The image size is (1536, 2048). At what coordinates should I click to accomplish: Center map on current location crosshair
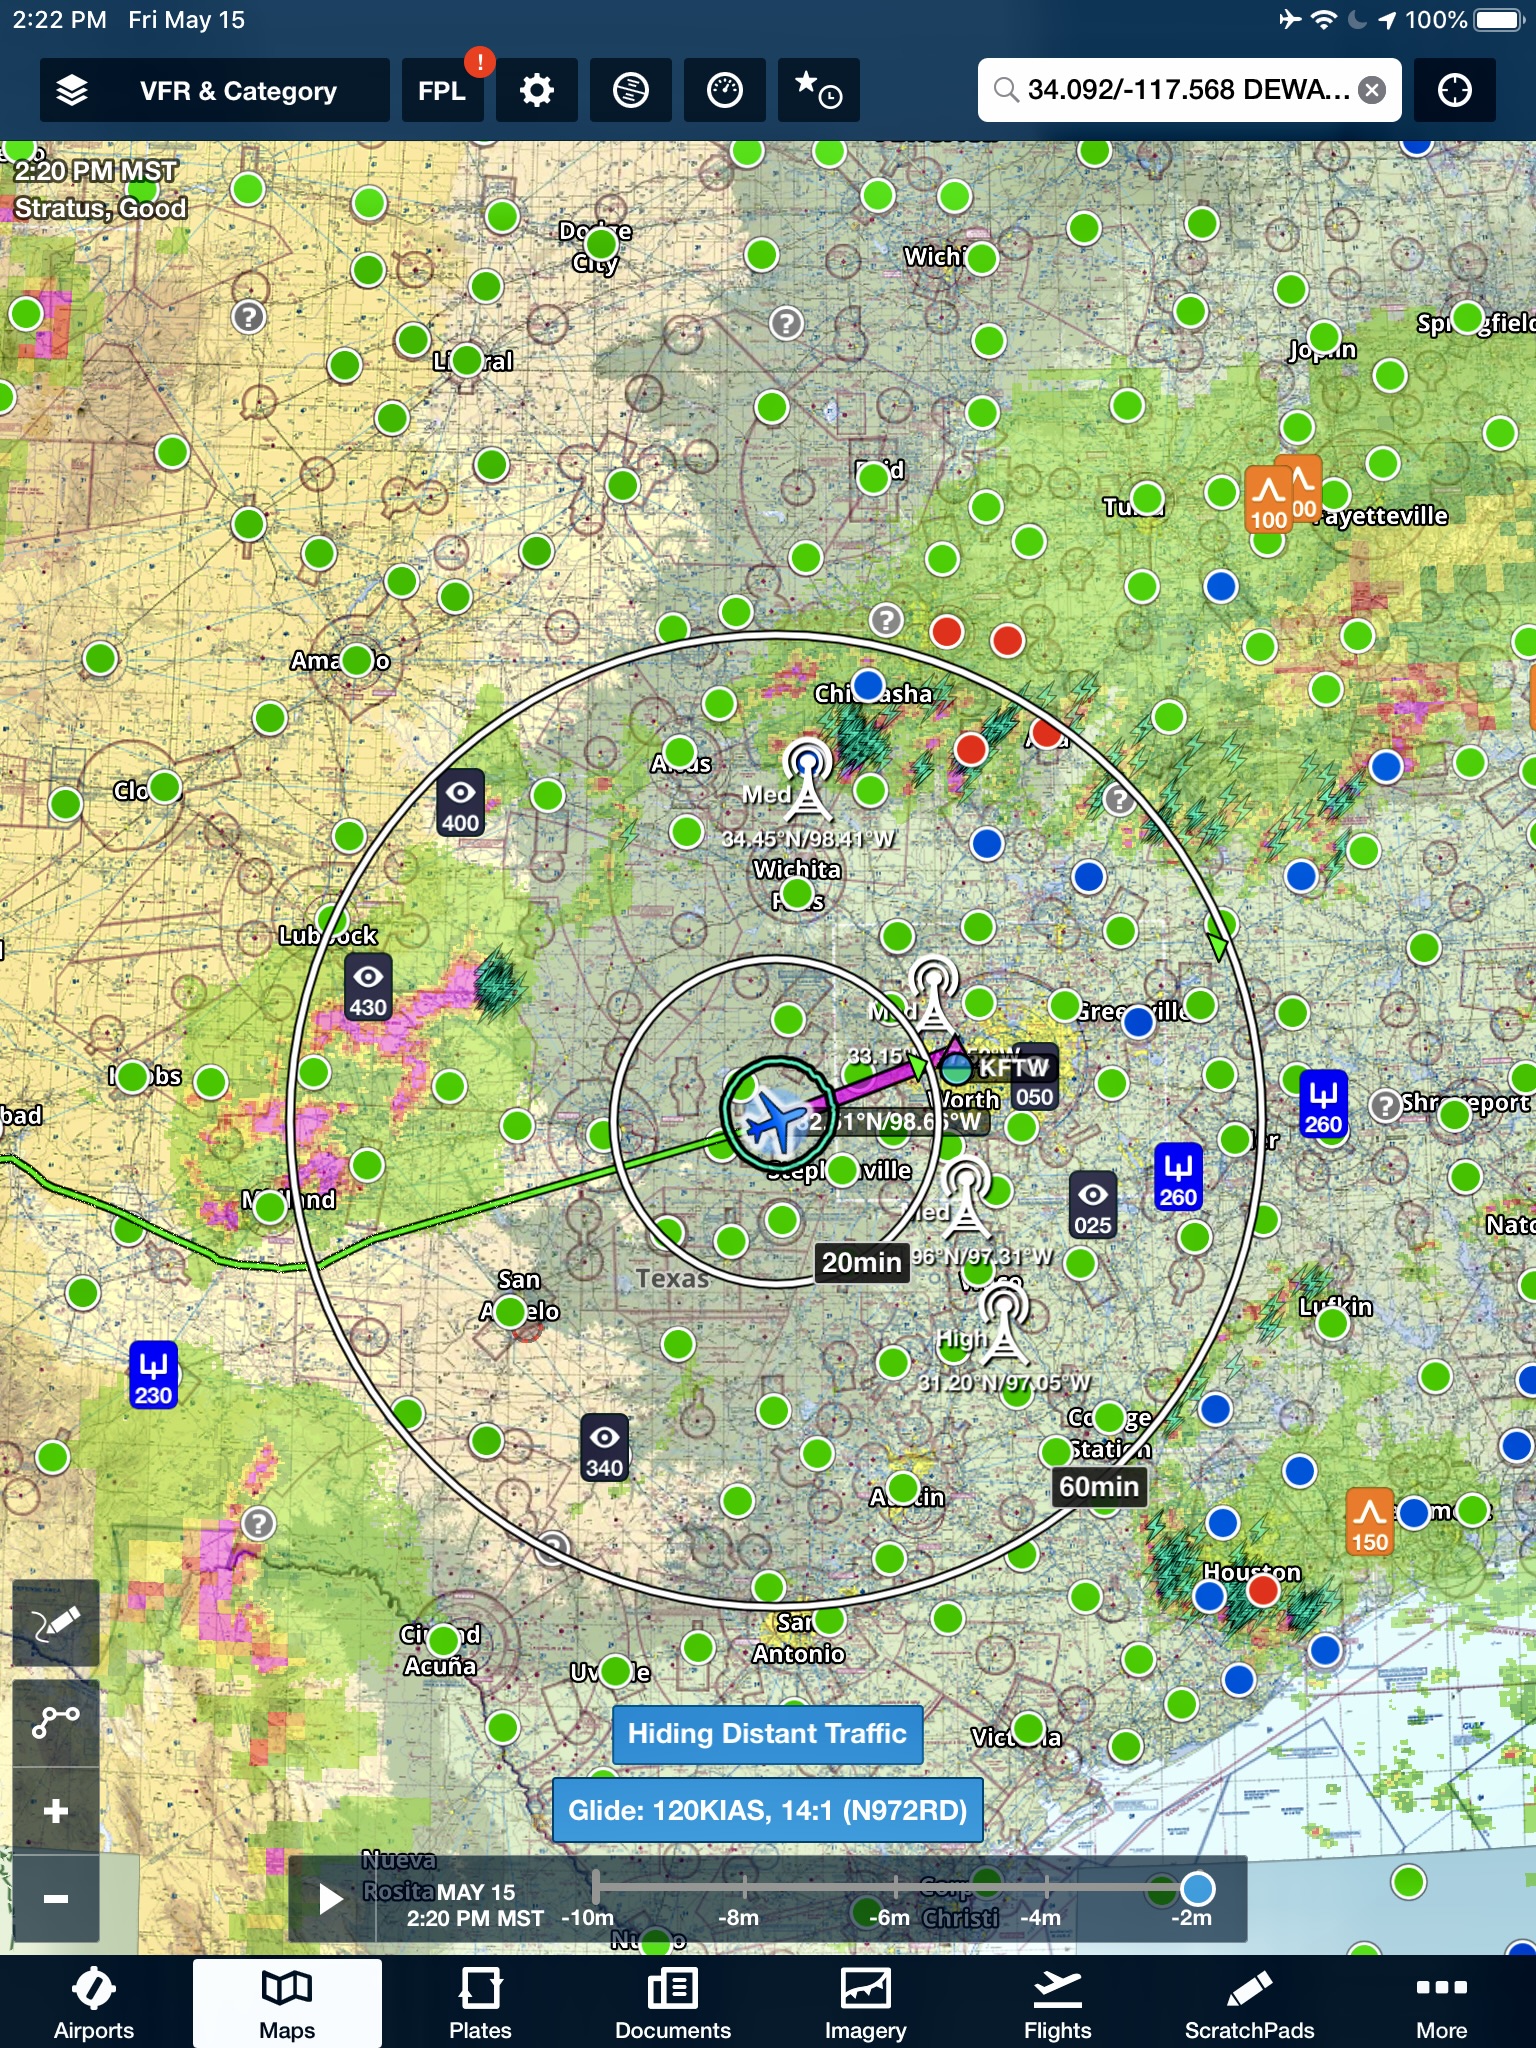(1454, 91)
